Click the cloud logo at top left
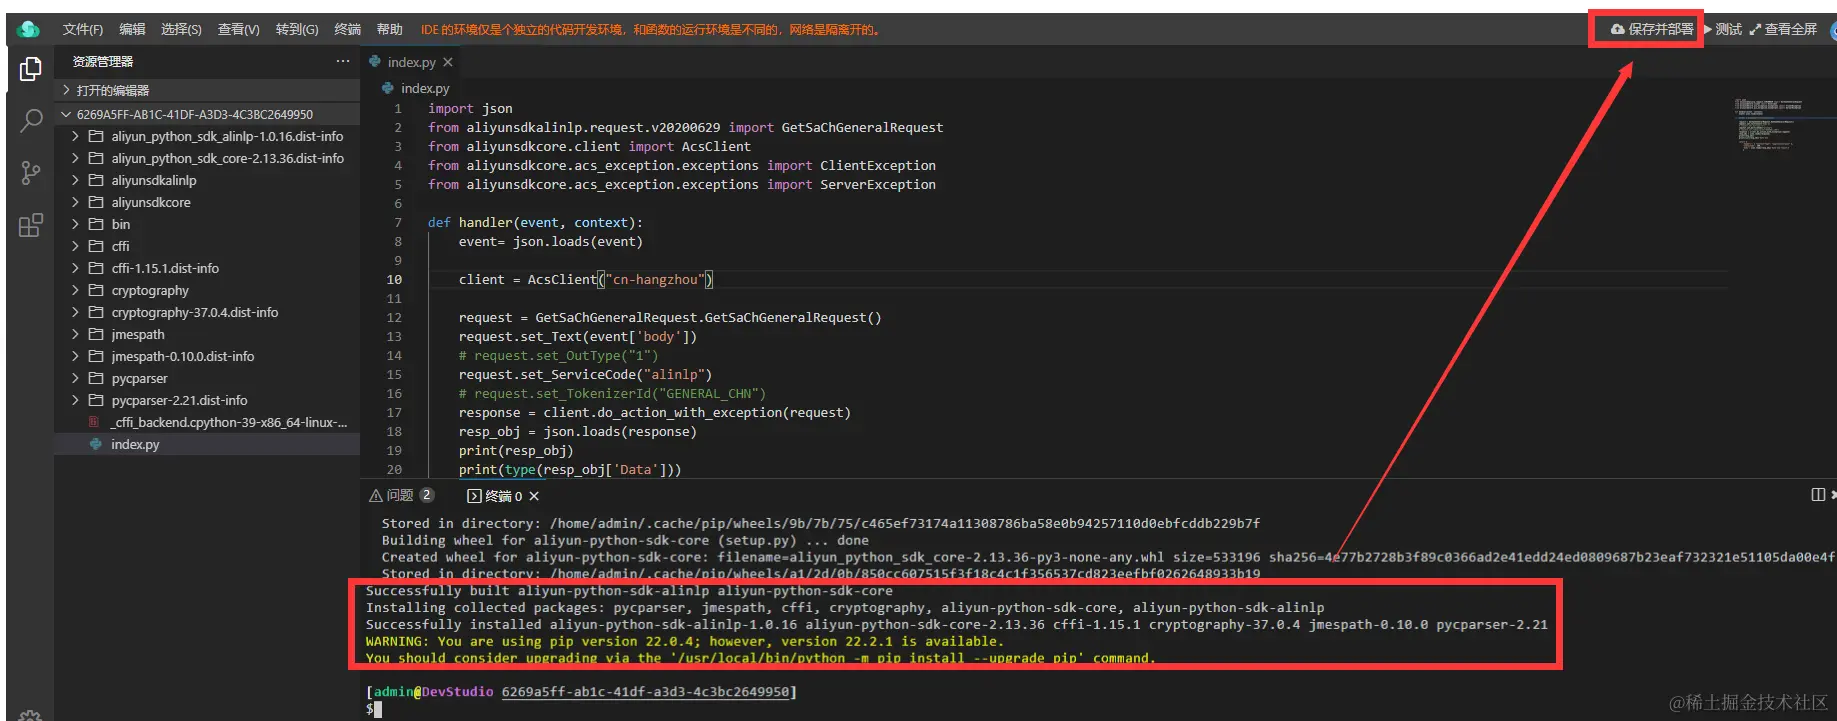1837x721 pixels. pyautogui.click(x=28, y=29)
